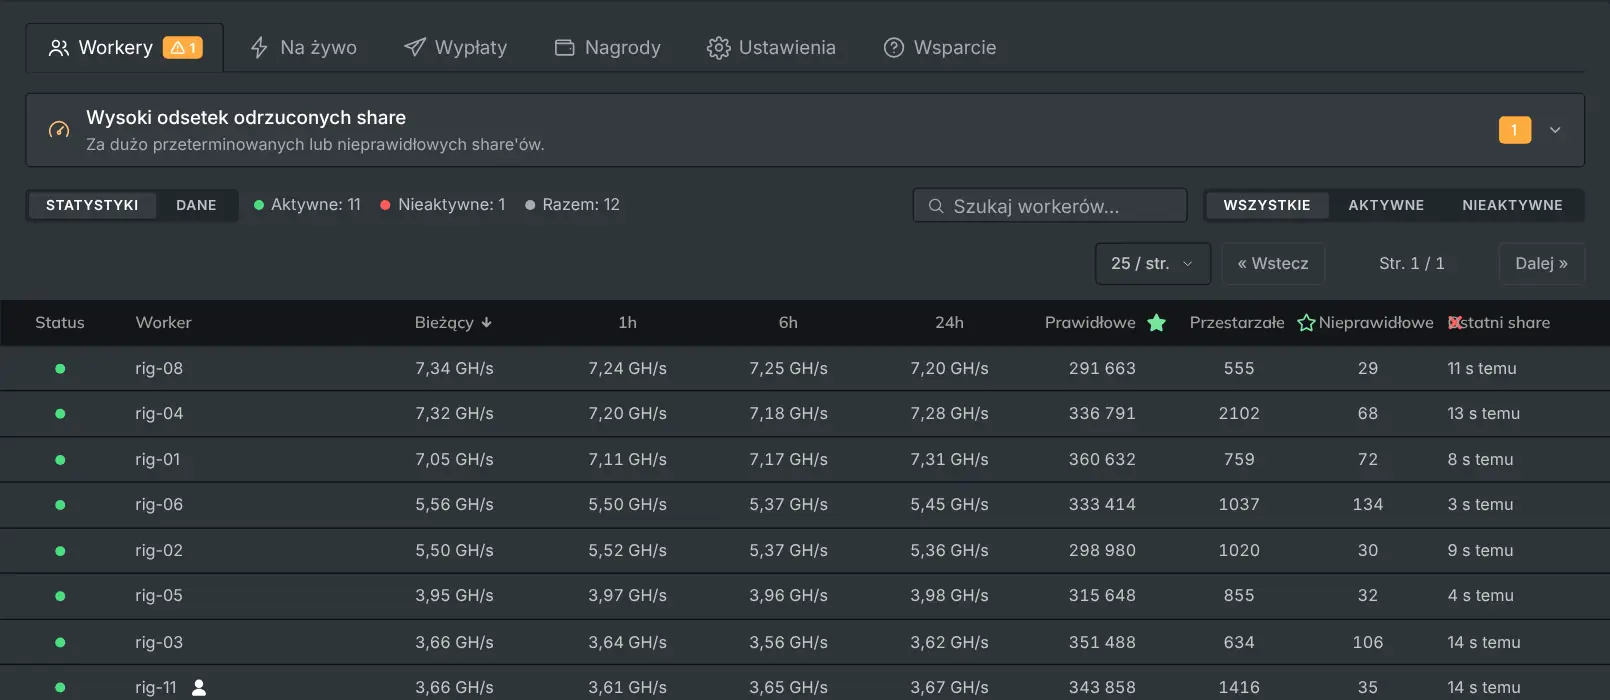Click the green status dot of rig-02

pyautogui.click(x=60, y=551)
